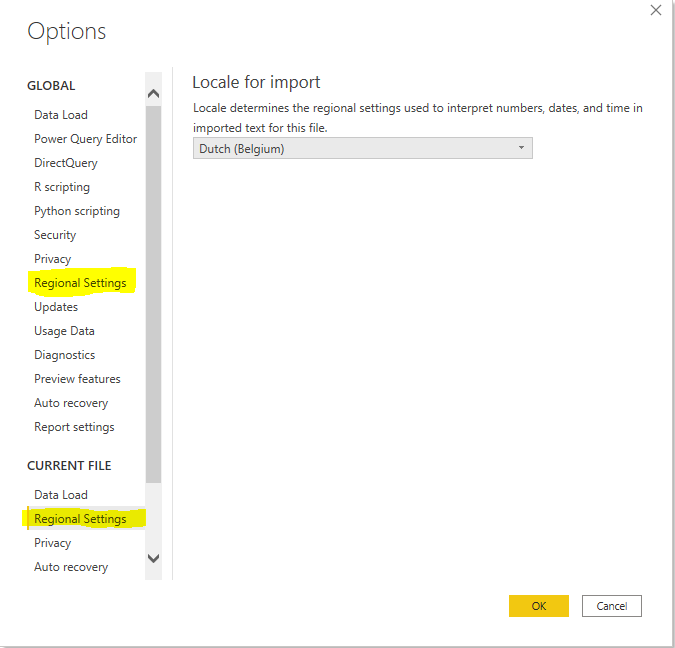675x648 pixels.
Task: Go to R scripting options
Action: click(x=62, y=187)
